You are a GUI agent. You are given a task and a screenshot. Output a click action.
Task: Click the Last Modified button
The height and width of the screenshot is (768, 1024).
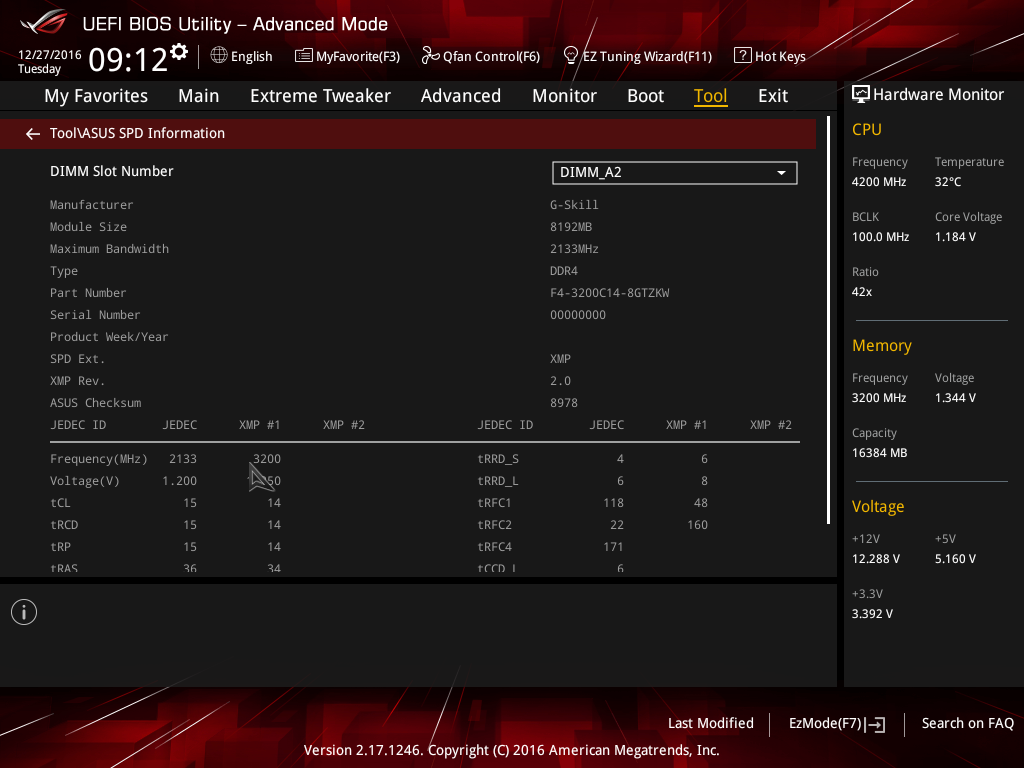tap(711, 724)
